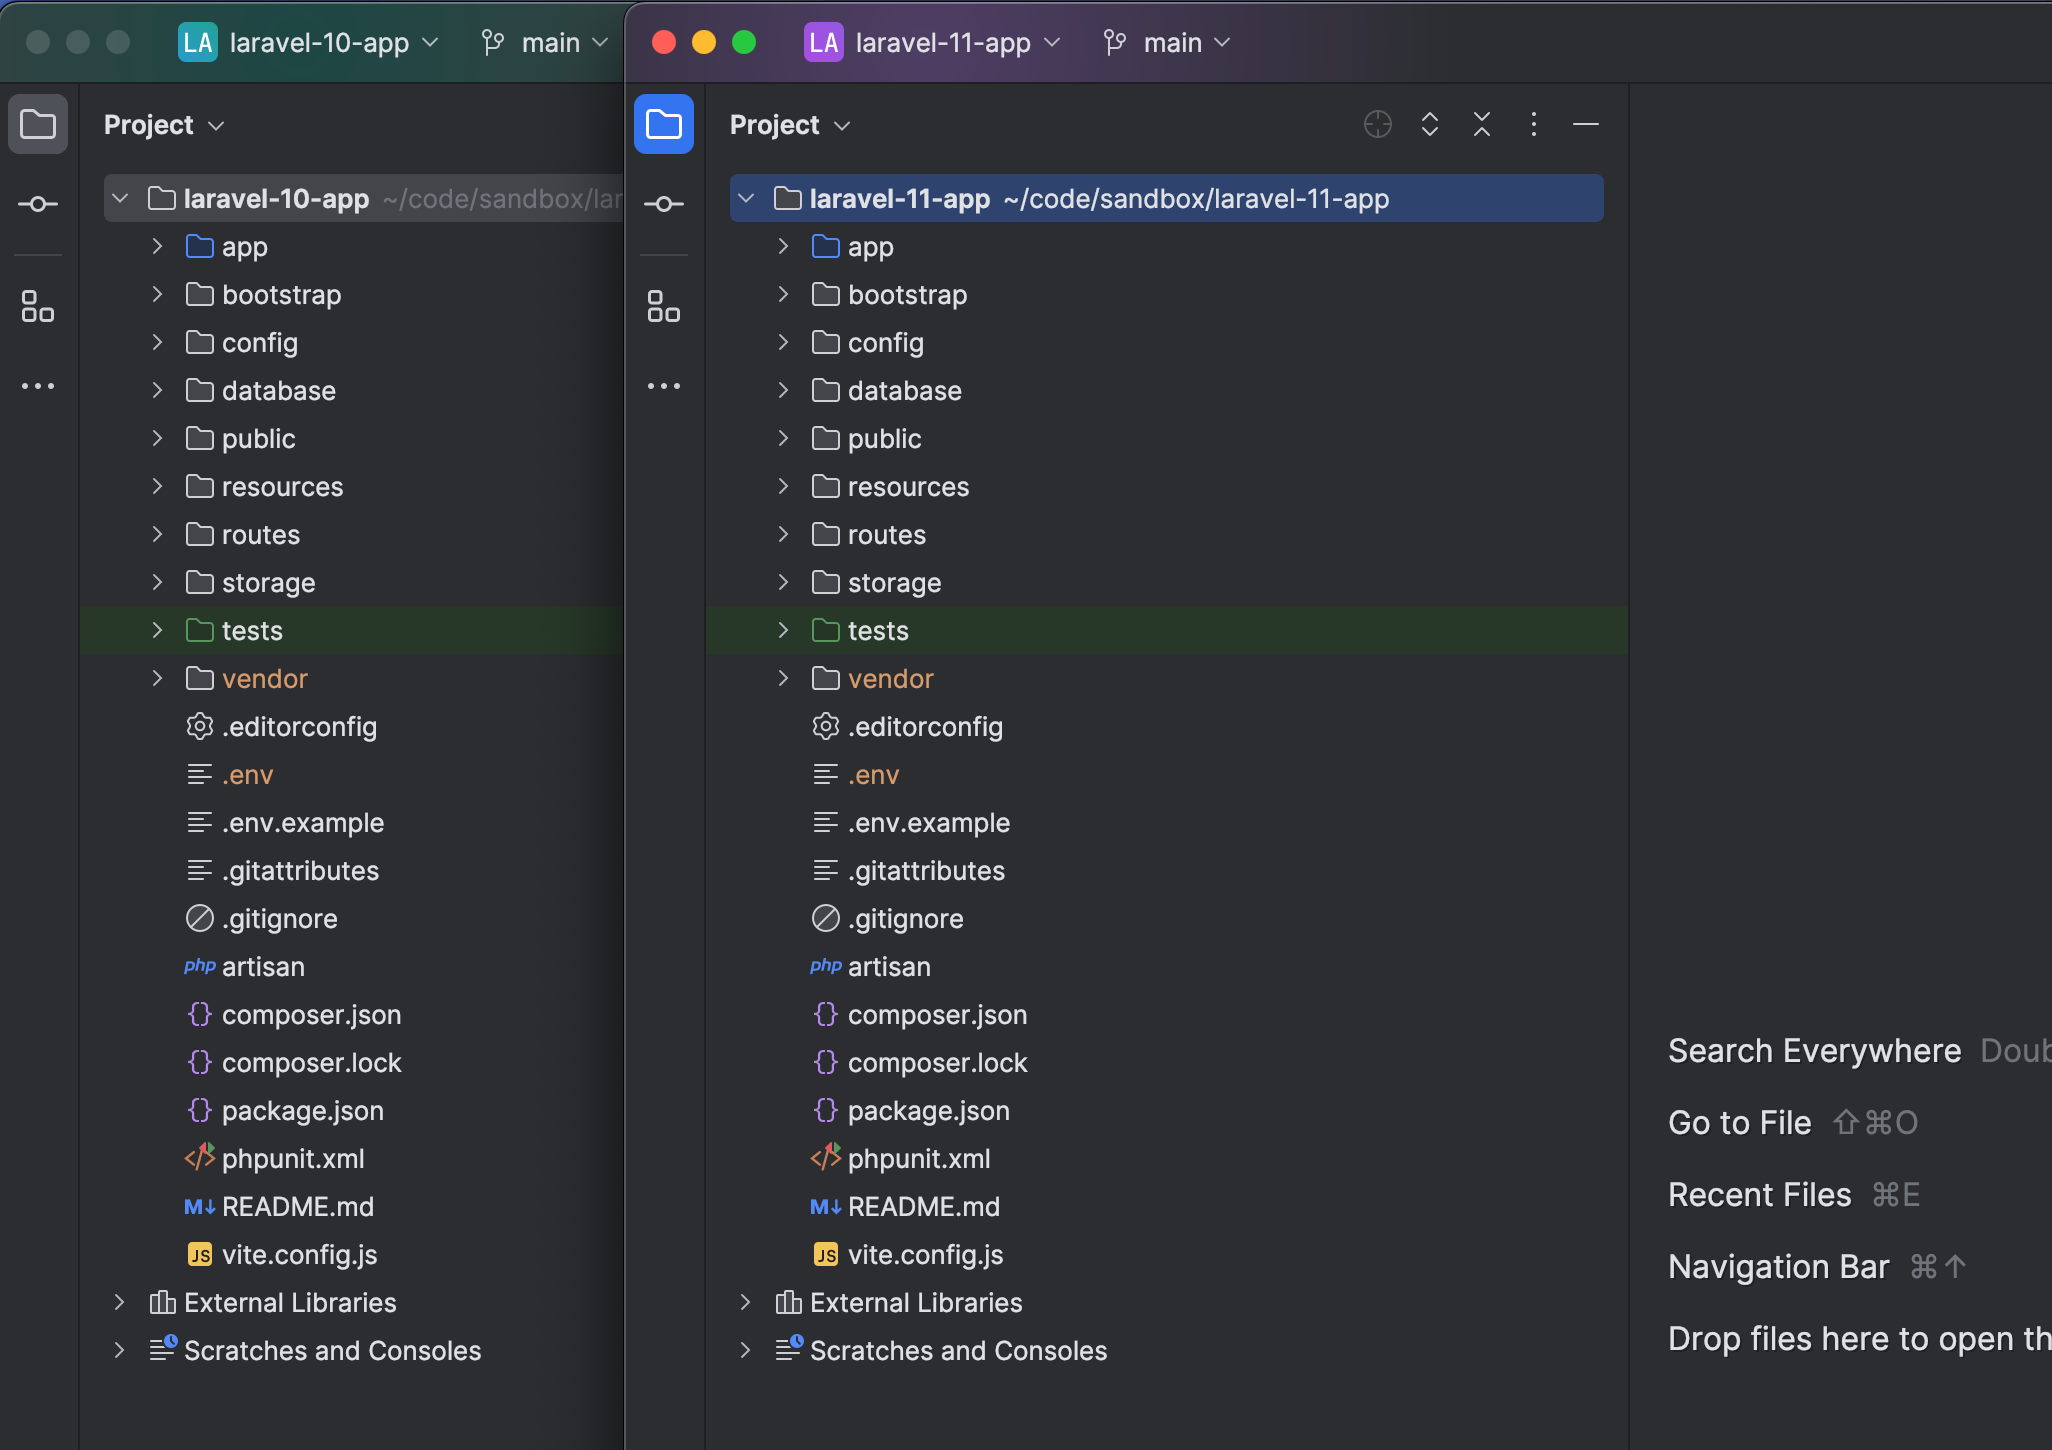The image size is (2052, 1450).
Task: Open Structure tool window in laravel-11-app
Action: 664,306
